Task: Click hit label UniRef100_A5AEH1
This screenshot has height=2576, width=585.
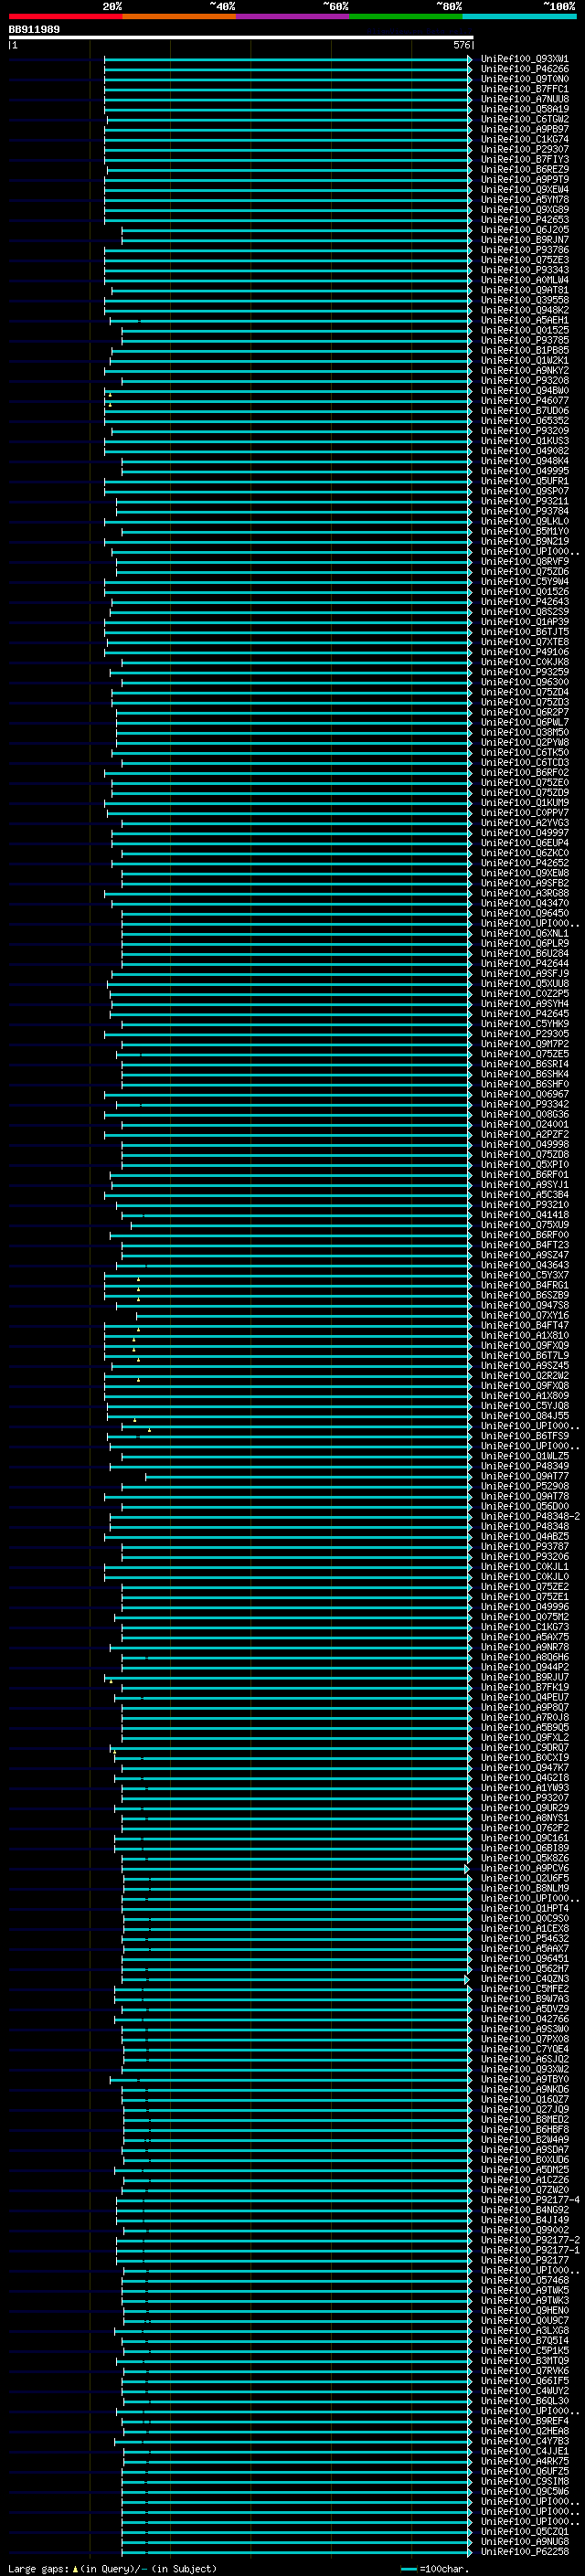Action: pos(525,321)
